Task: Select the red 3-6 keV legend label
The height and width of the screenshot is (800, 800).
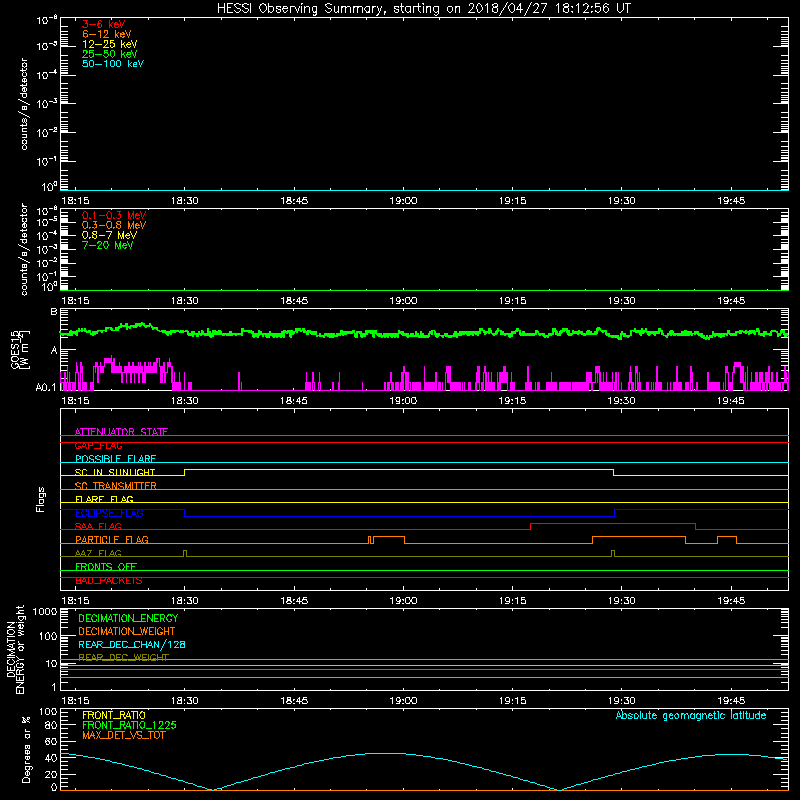Action: (x=104, y=24)
